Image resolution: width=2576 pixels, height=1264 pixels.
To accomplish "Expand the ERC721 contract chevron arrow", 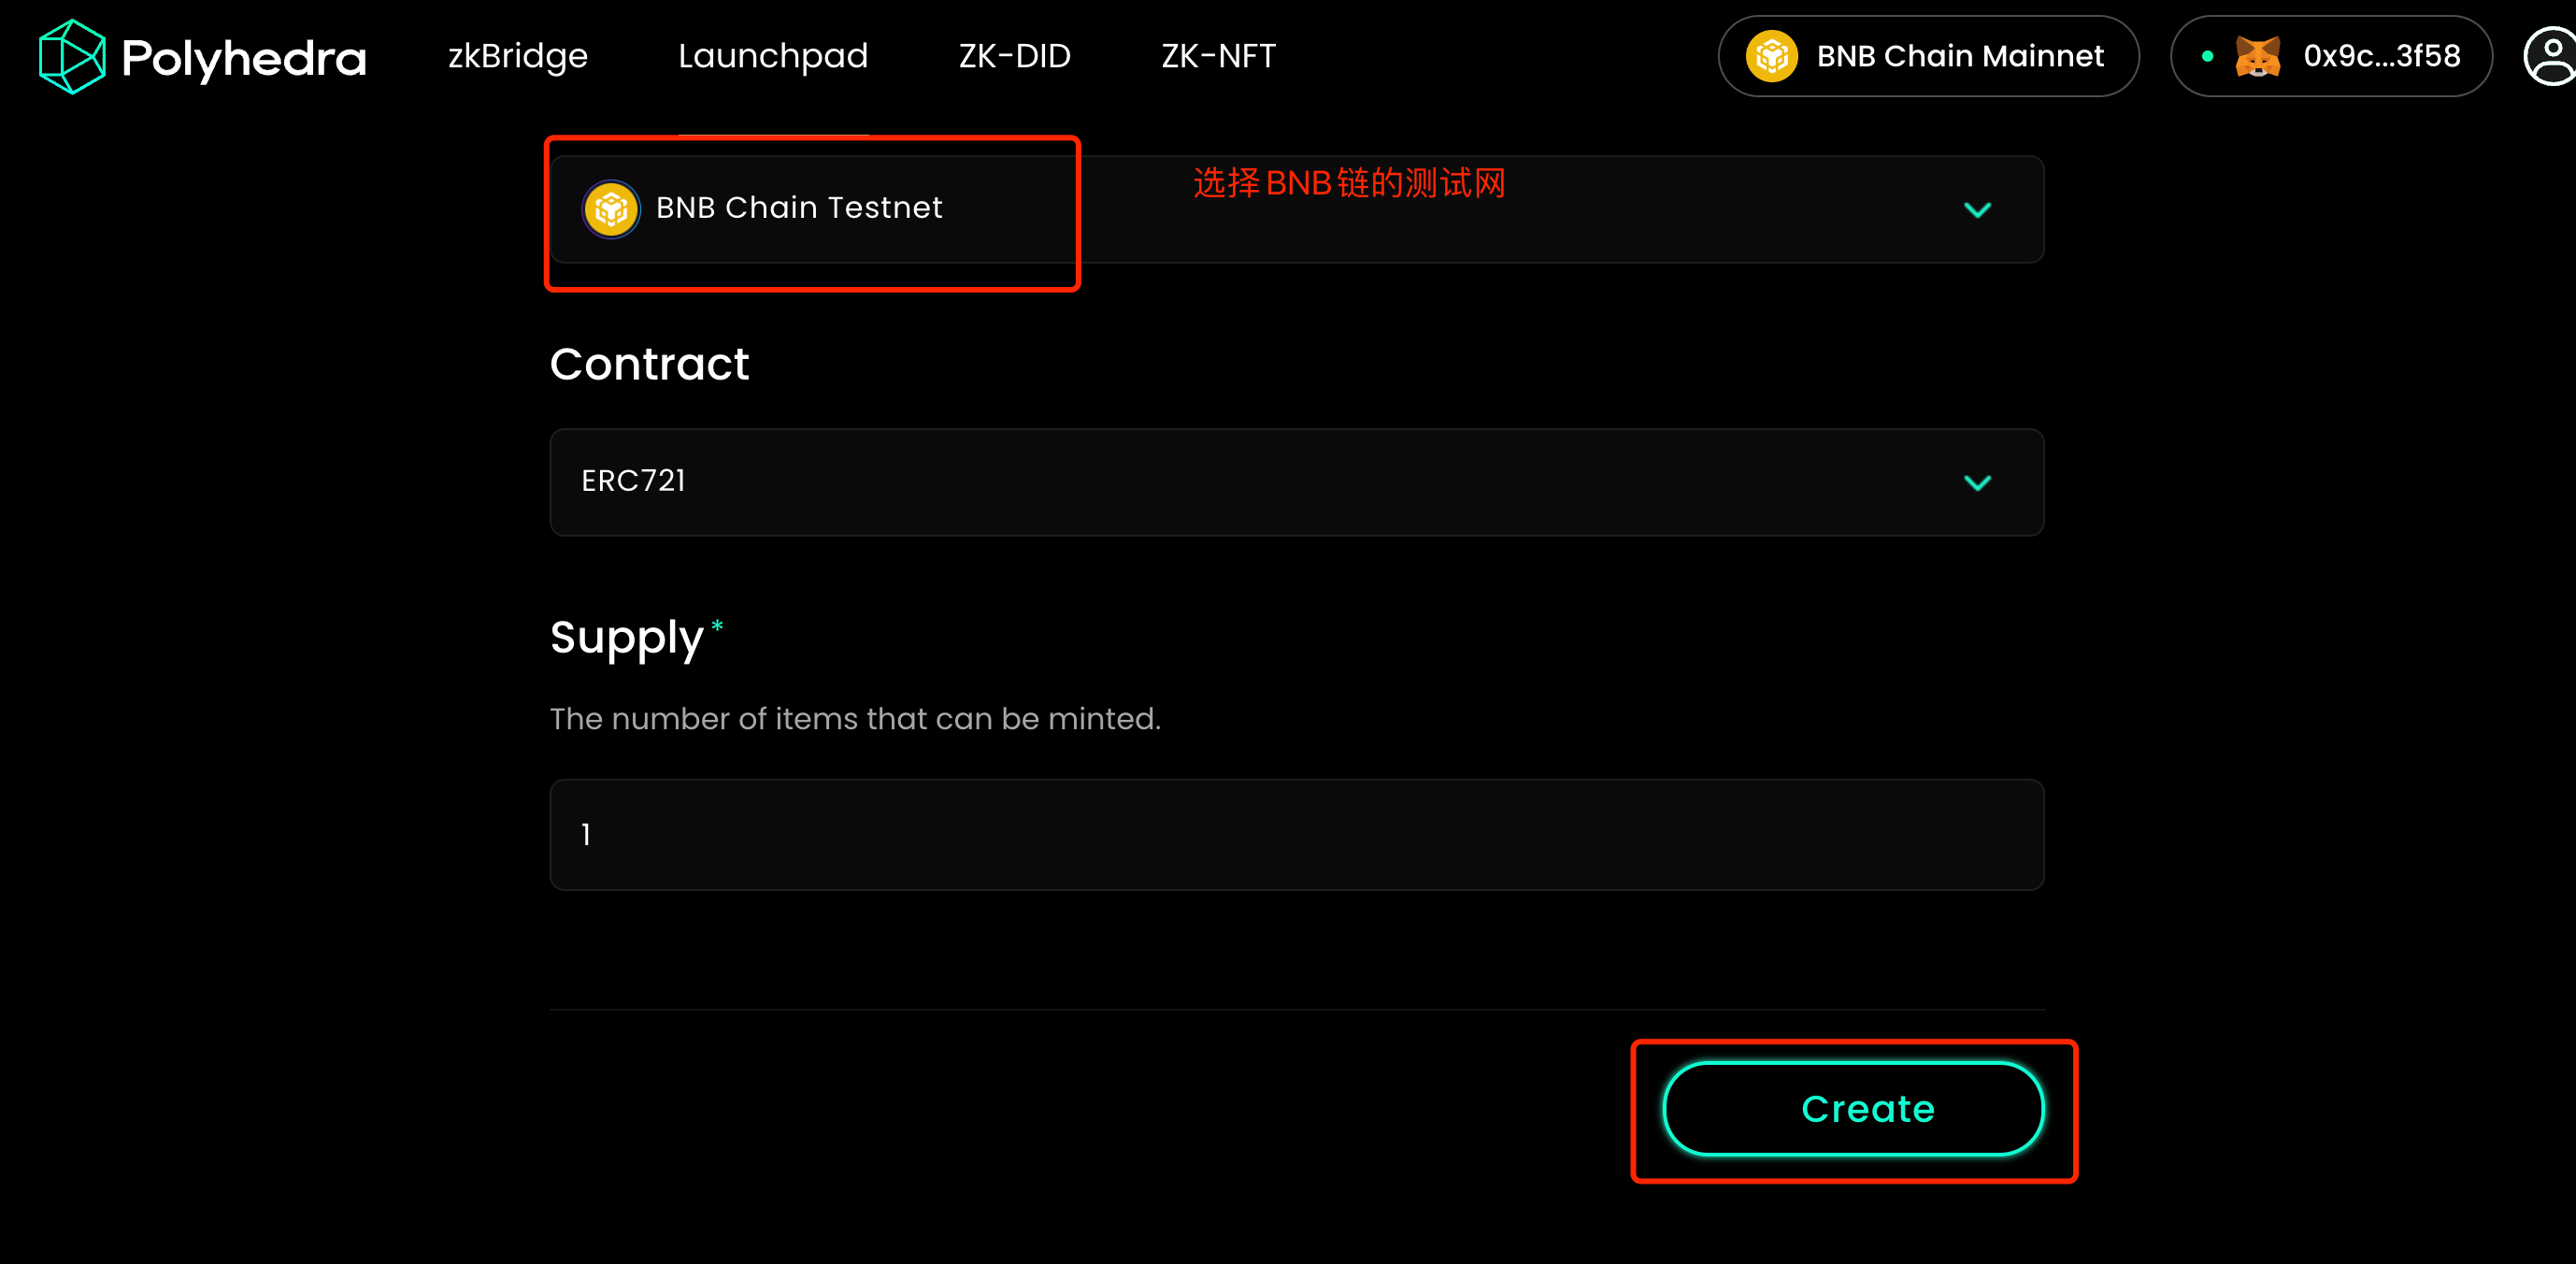I will [1977, 483].
